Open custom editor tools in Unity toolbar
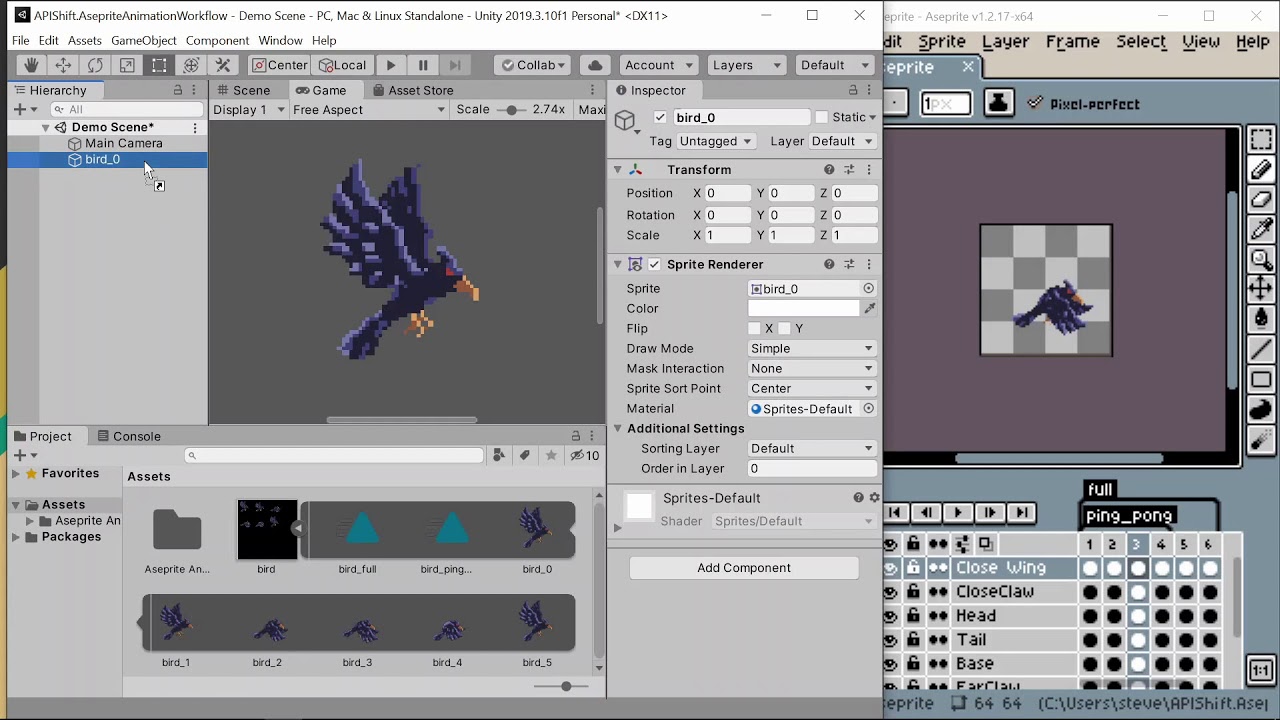This screenshot has height=720, width=1280. pos(223,65)
